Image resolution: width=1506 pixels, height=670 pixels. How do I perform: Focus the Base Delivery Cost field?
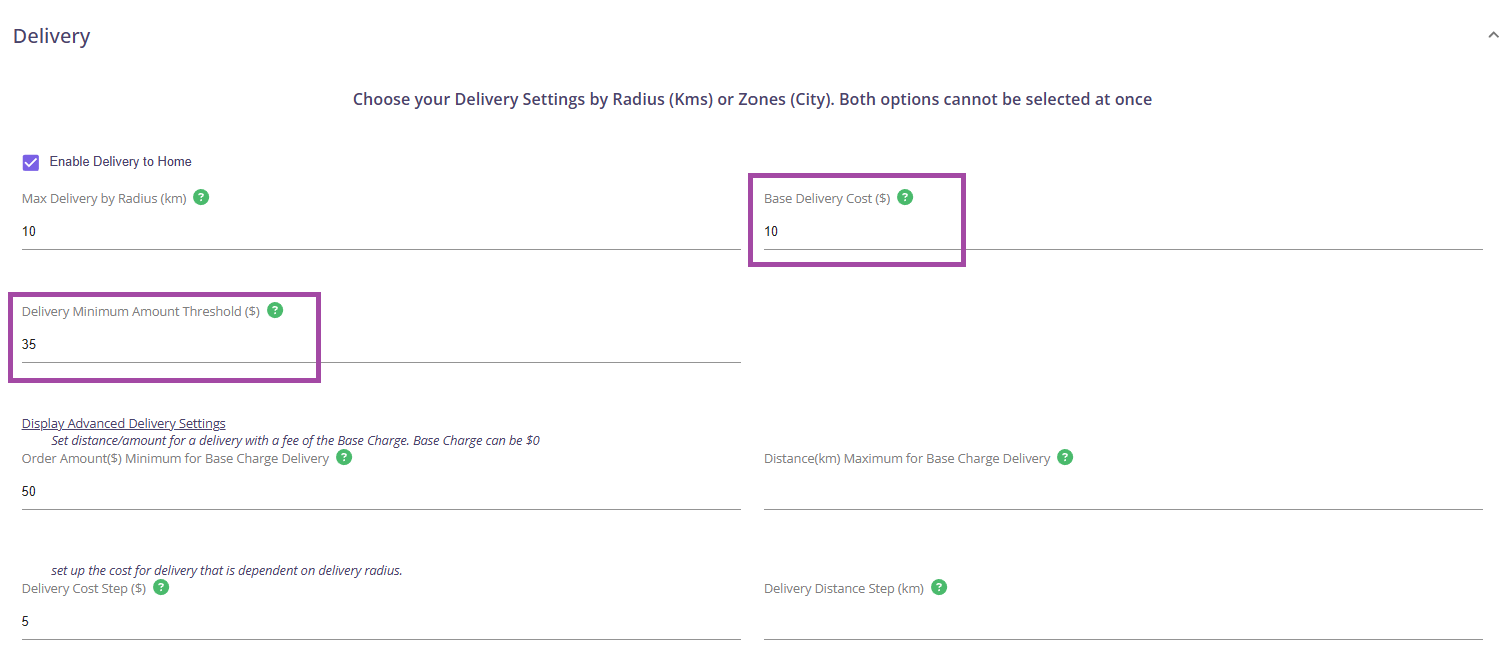1122,231
